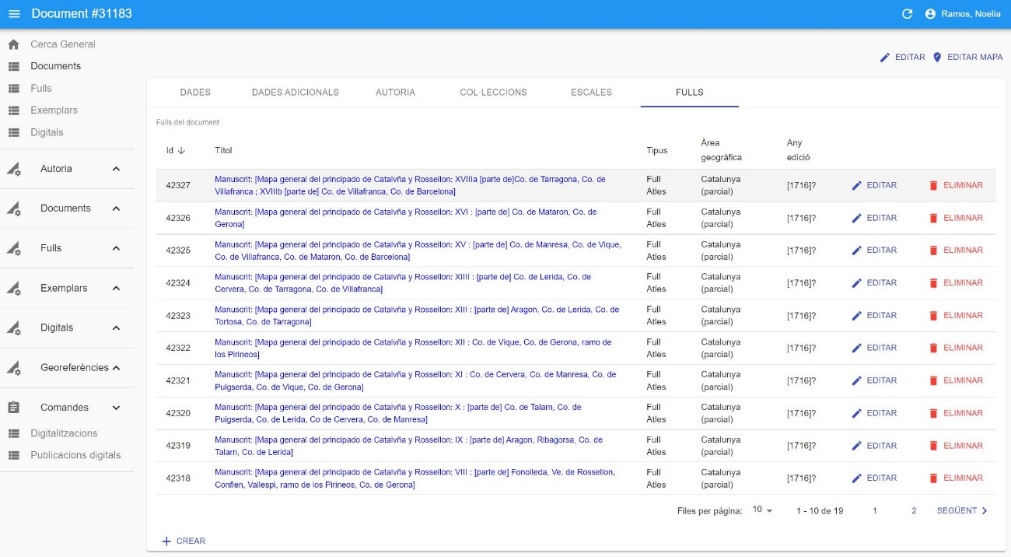The width and height of the screenshot is (1011, 557).
Task: Click ELIMINAR button in row 42326
Action: [956, 218]
